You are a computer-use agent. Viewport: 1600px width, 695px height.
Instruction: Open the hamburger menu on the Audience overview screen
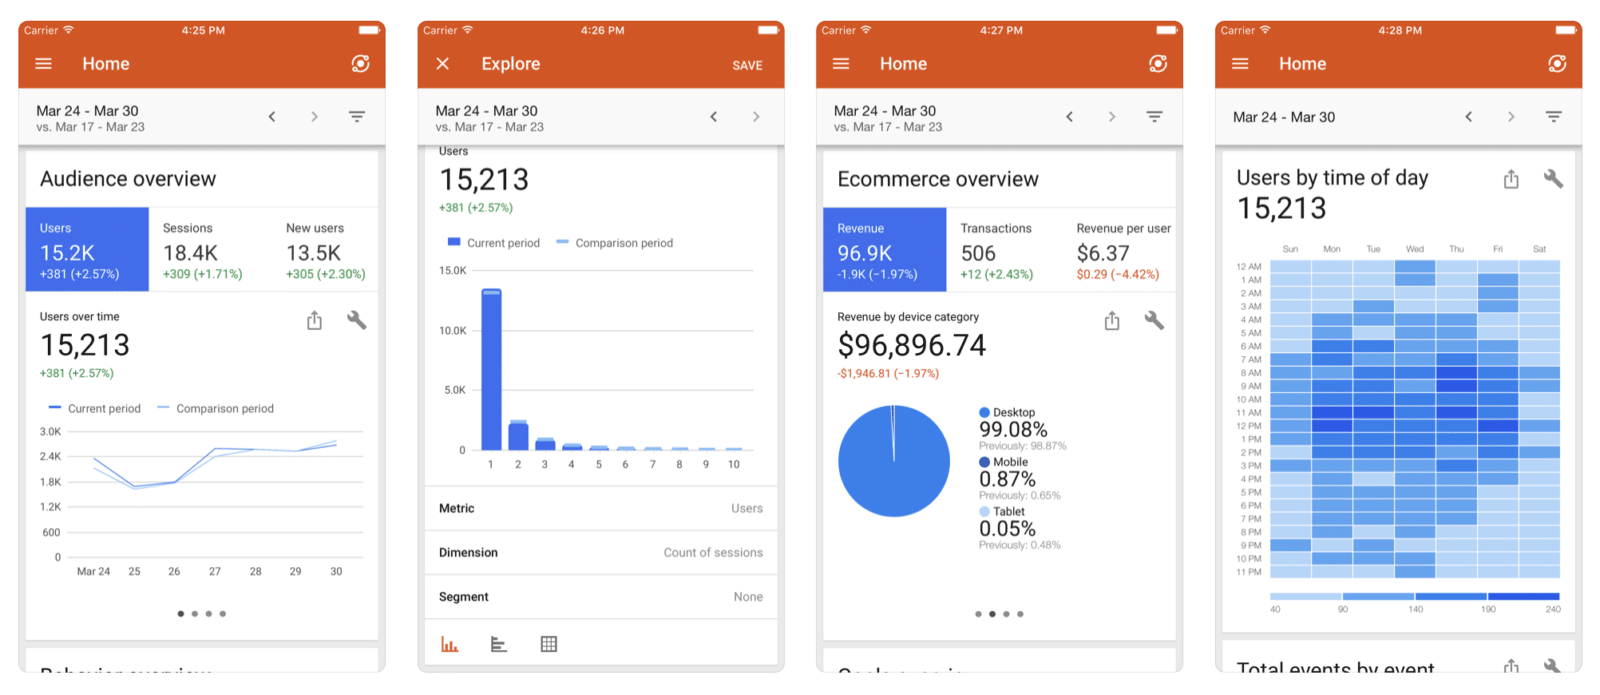[x=44, y=64]
